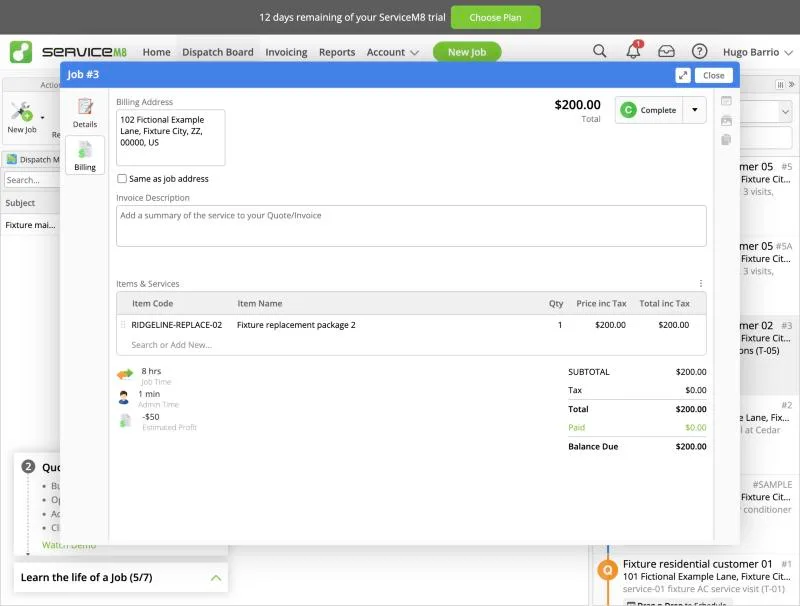This screenshot has width=800, height=606.
Task: Click the Estimated Profit icon
Action: (125, 421)
